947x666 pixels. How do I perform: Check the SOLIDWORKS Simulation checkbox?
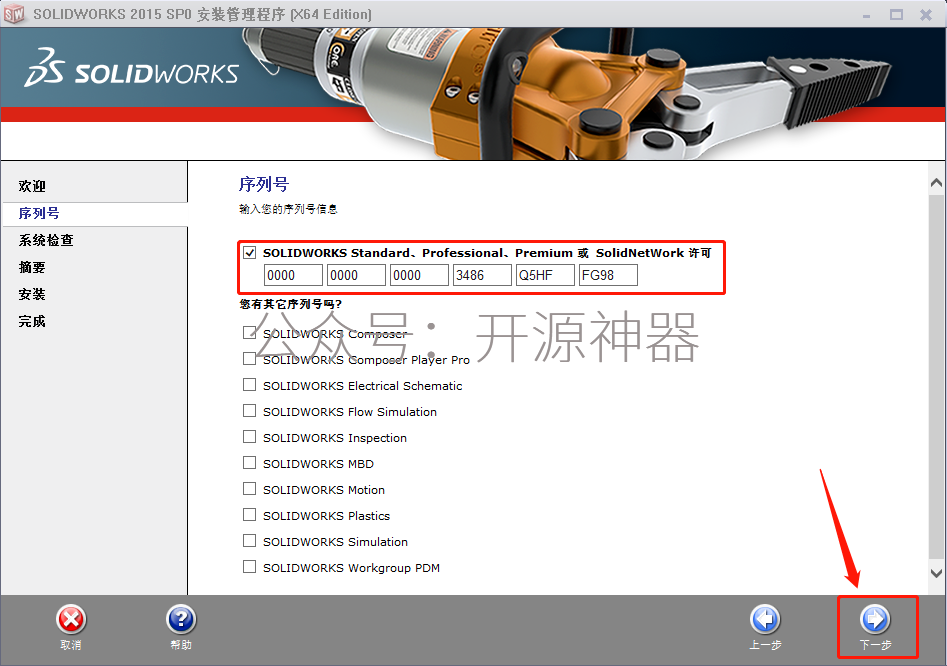[249, 540]
